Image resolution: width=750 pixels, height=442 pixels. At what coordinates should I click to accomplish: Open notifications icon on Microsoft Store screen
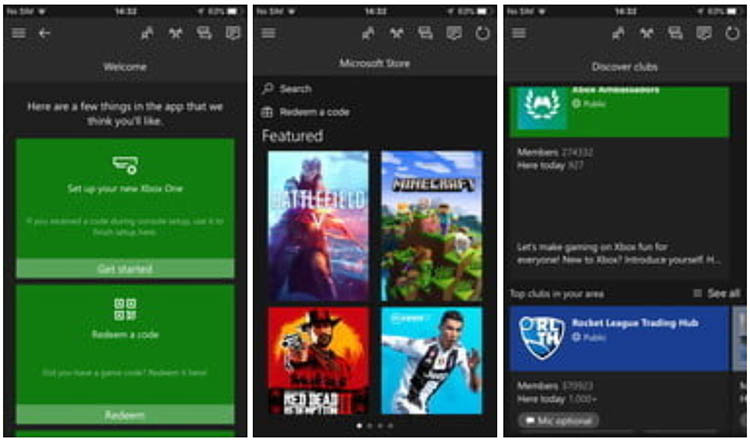tap(454, 33)
